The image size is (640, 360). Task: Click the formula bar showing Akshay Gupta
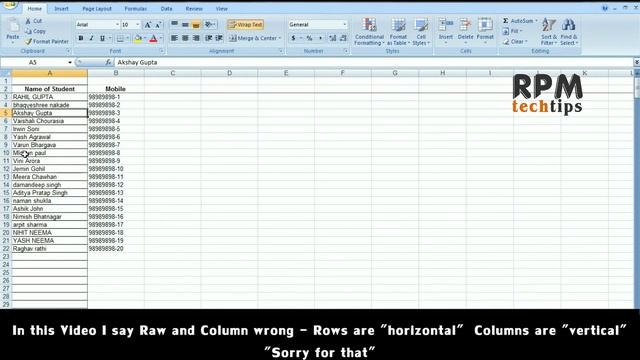click(x=373, y=62)
